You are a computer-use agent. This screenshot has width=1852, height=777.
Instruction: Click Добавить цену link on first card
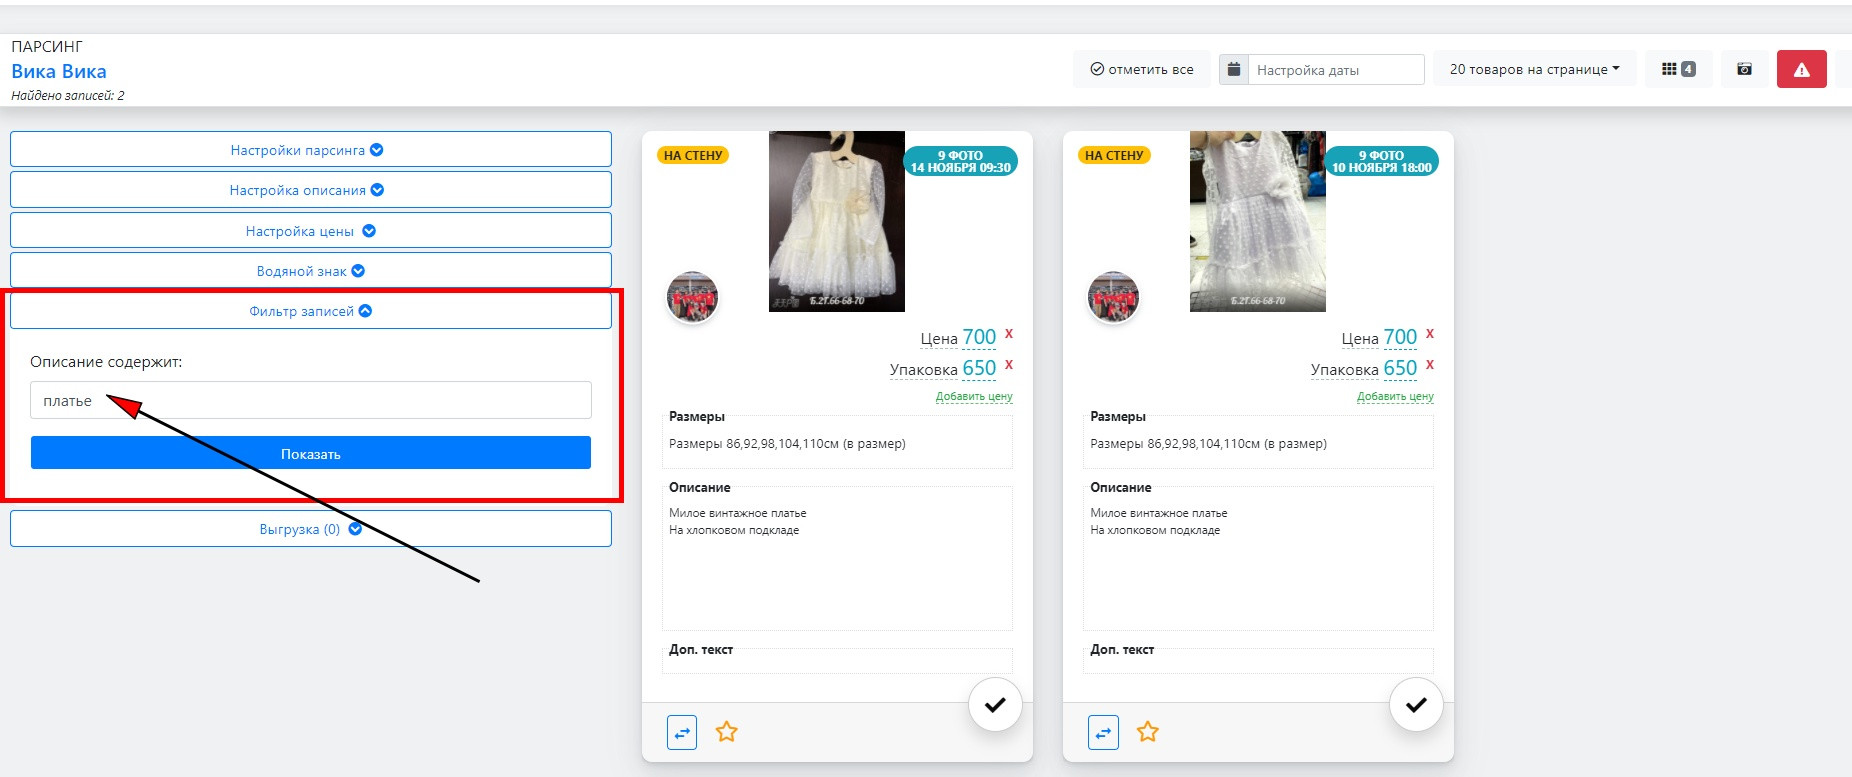click(x=974, y=397)
